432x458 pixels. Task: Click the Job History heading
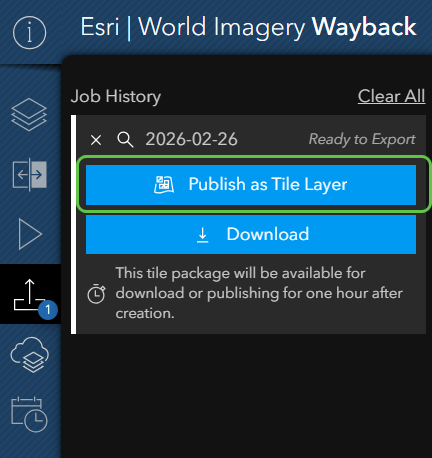pyautogui.click(x=116, y=97)
